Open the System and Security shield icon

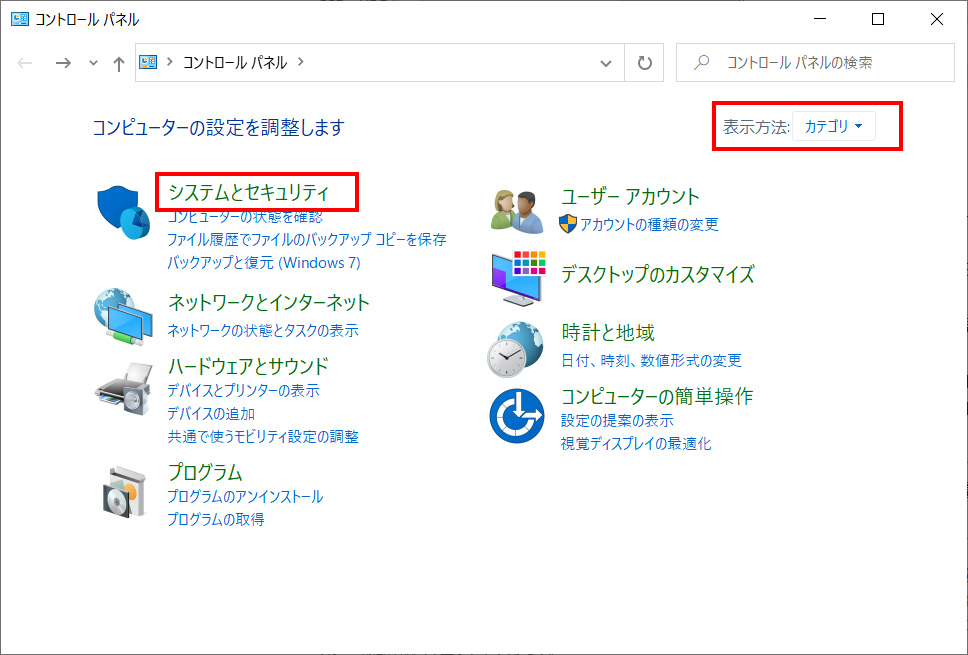pos(123,212)
